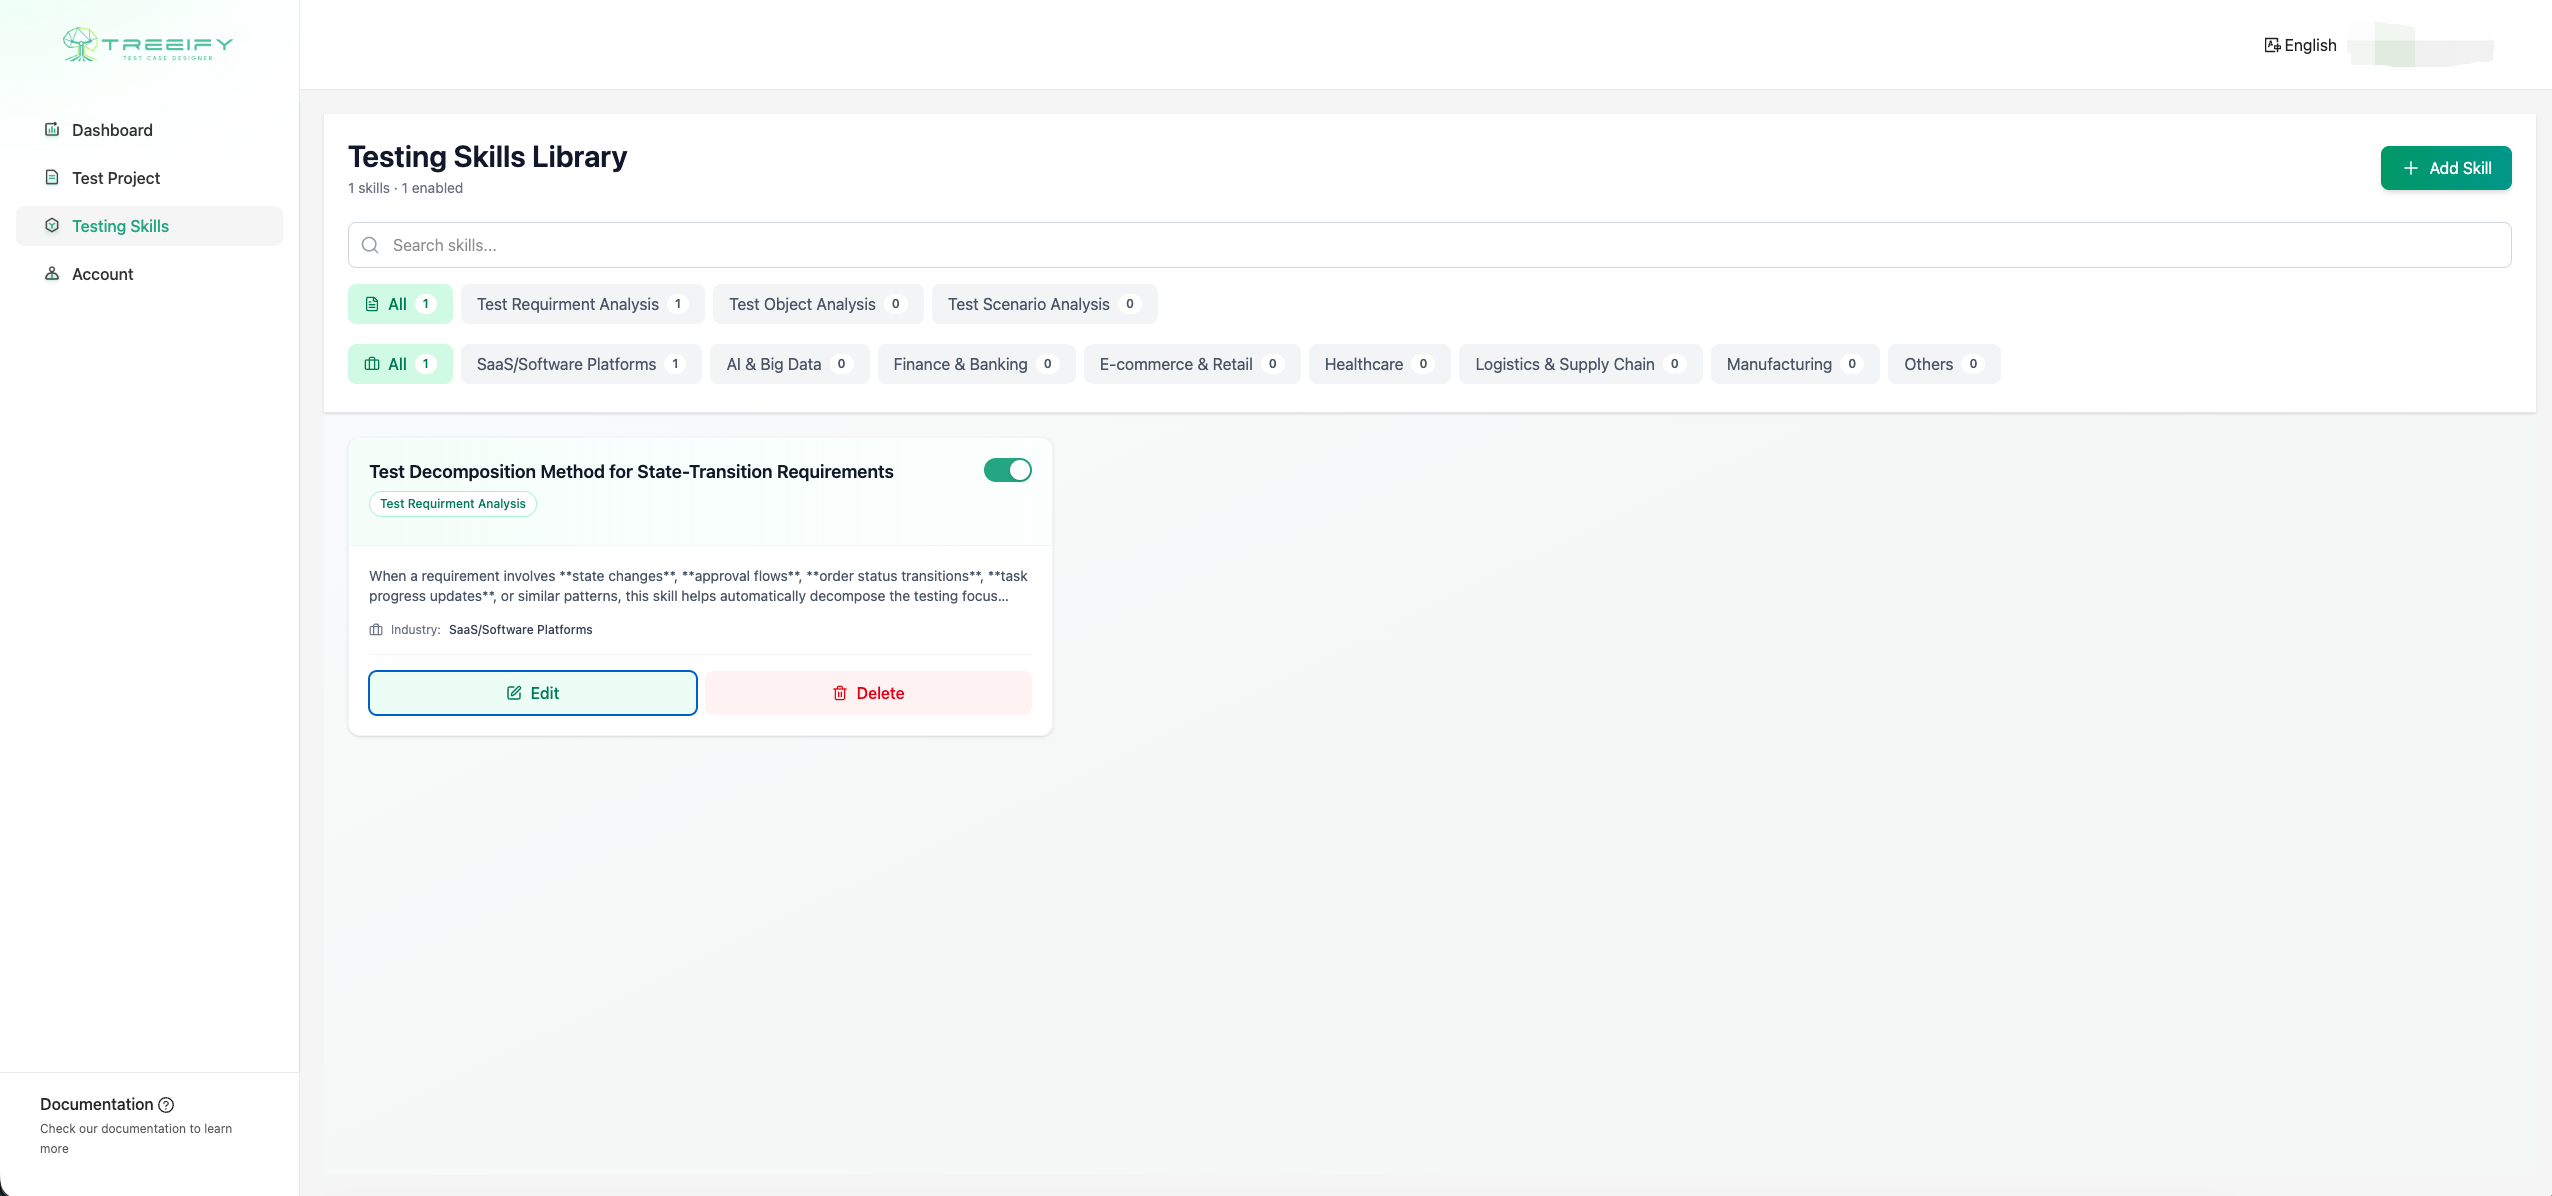
Task: Click the Test Requirment Analysis card tag
Action: [x=452, y=504]
